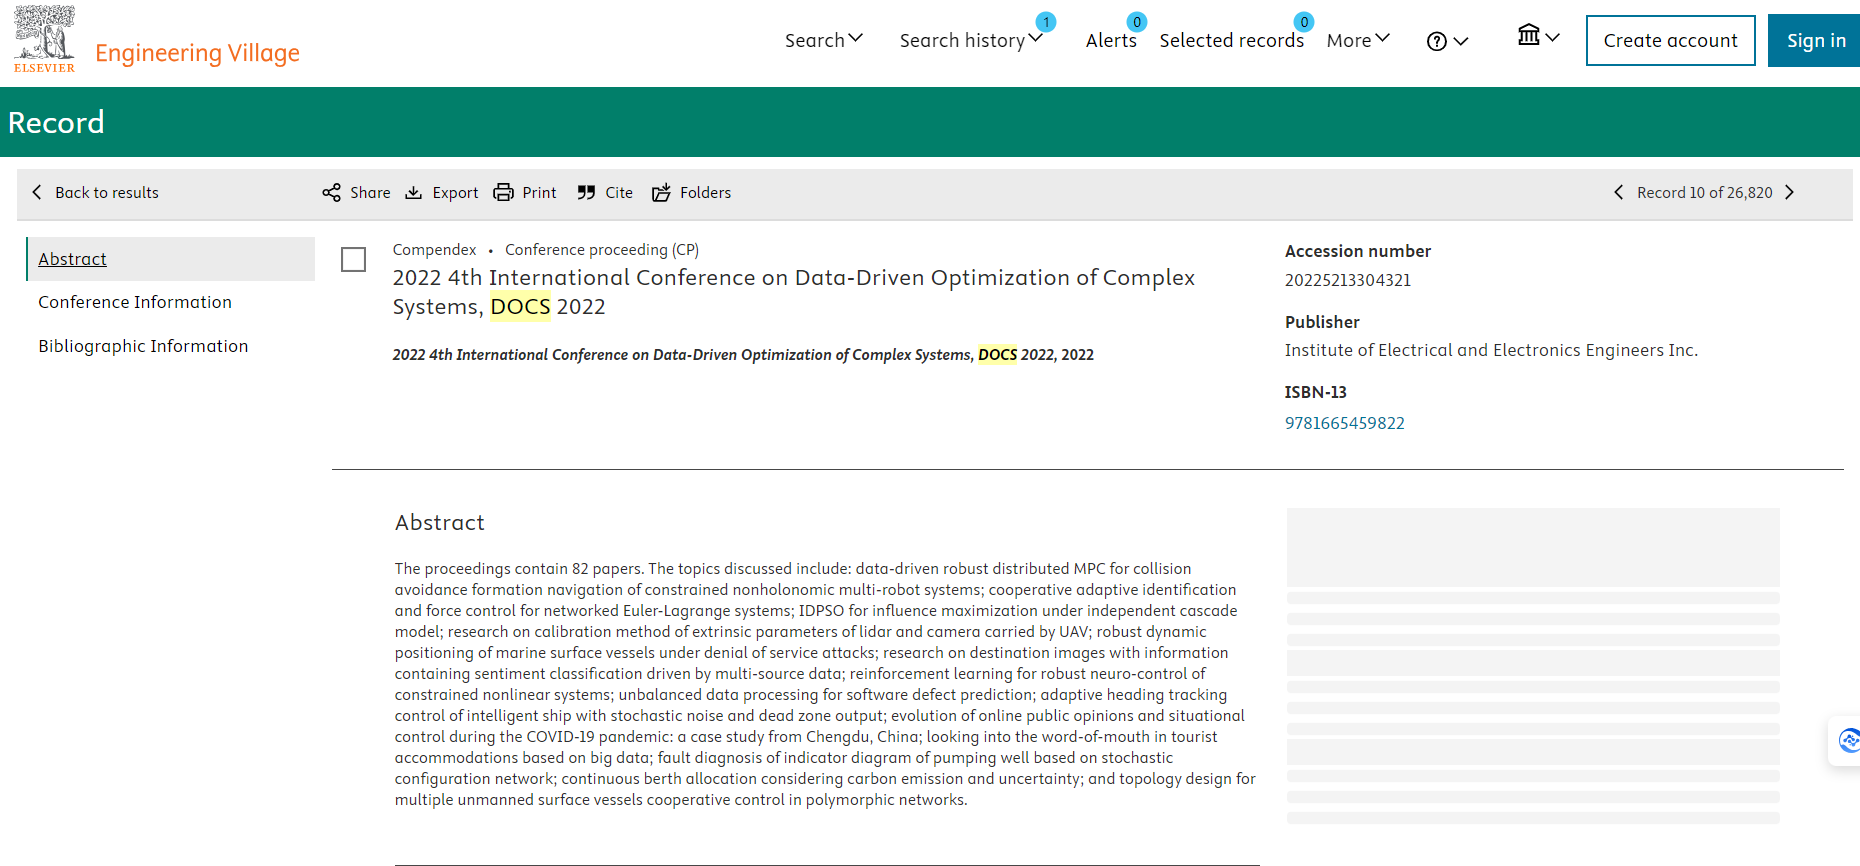Image resolution: width=1860 pixels, height=866 pixels.
Task: Switch to Conference Information section
Action: click(x=135, y=302)
